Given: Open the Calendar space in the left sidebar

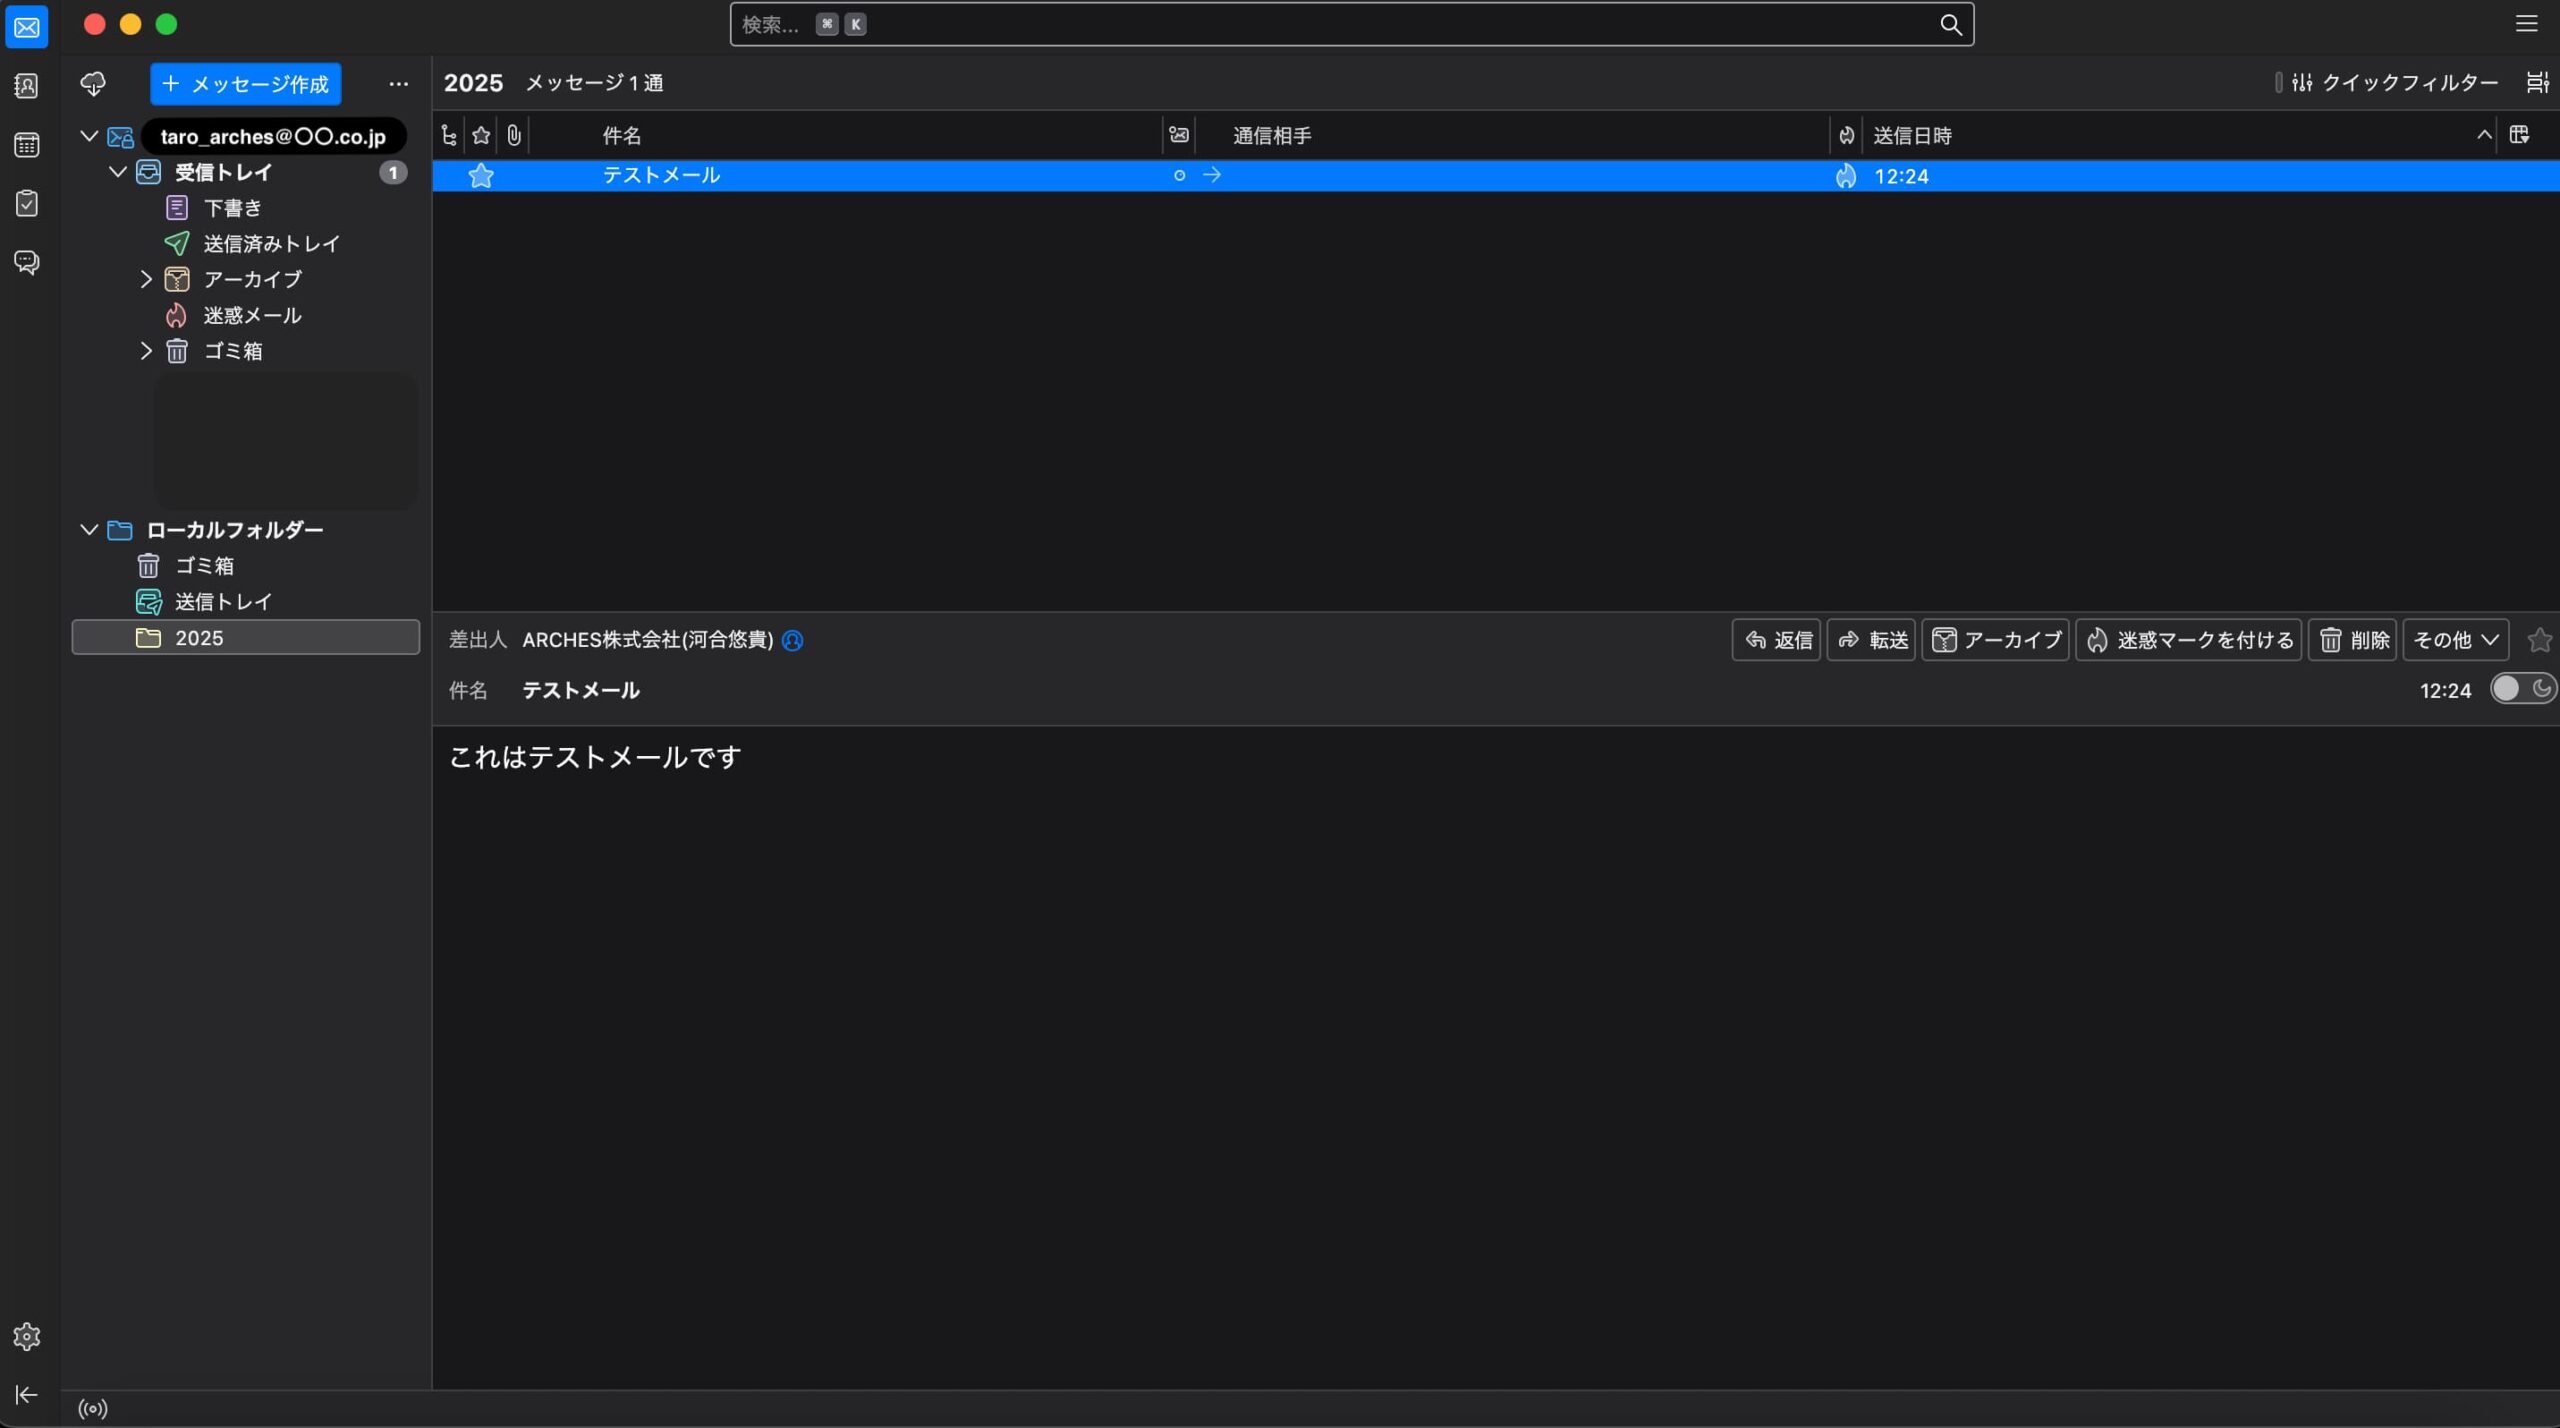Looking at the screenshot, I should tap(27, 145).
